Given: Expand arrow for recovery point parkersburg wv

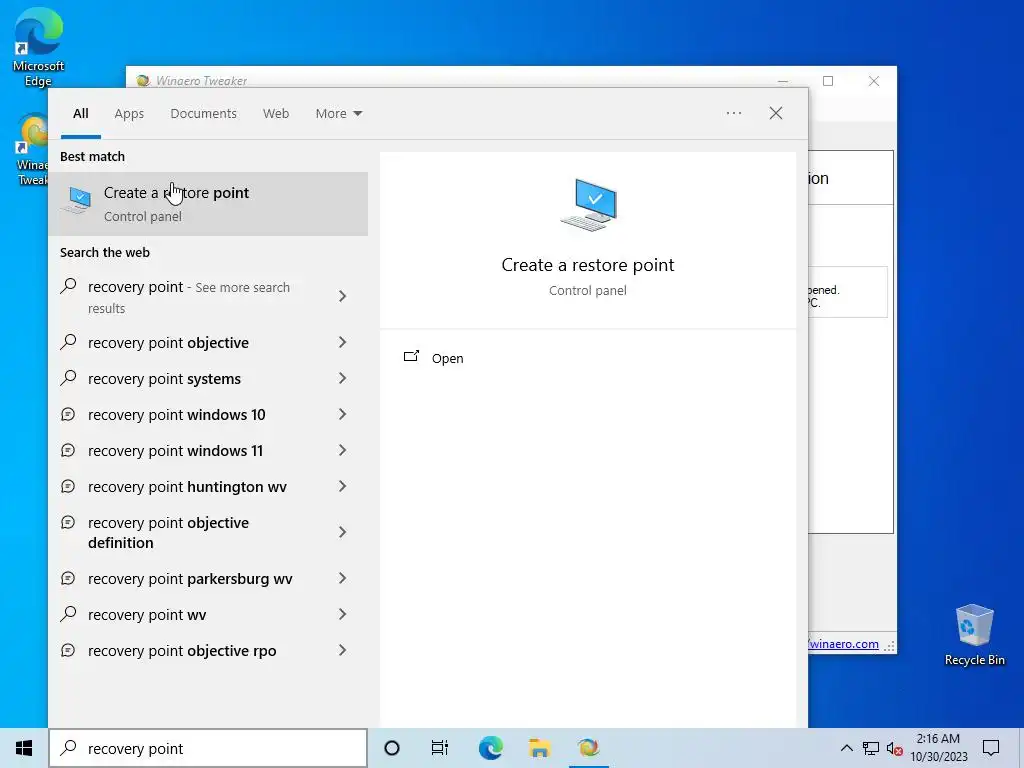Looking at the screenshot, I should click(x=342, y=578).
